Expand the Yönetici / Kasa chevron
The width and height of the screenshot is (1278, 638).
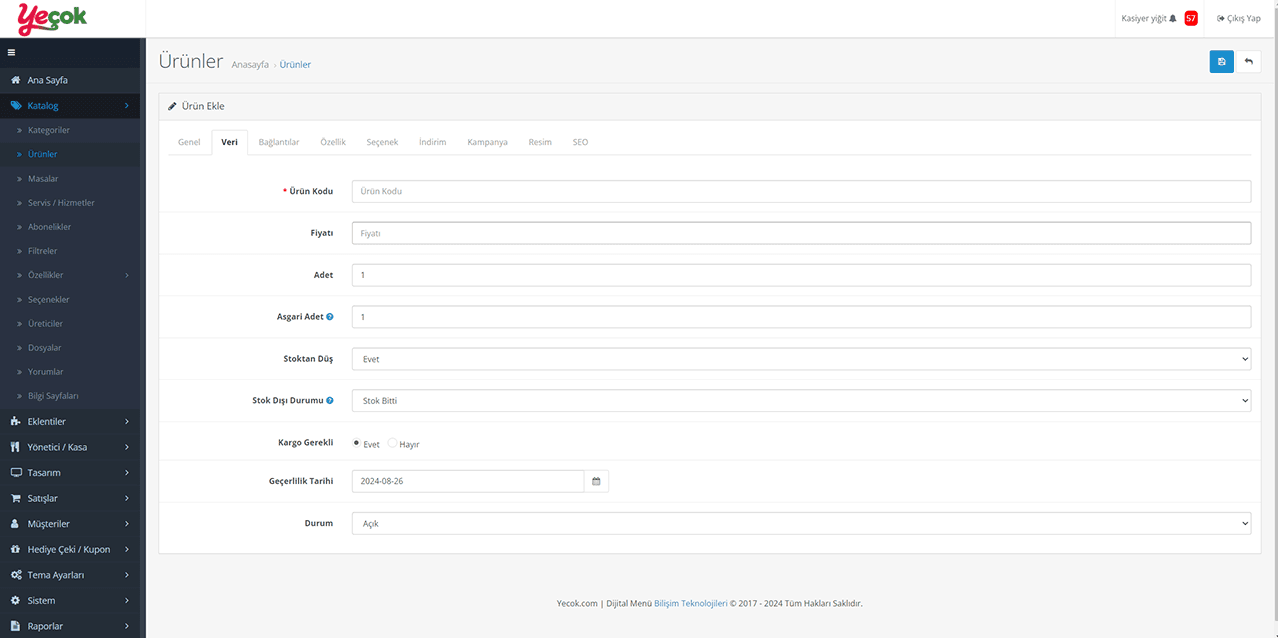click(x=126, y=447)
